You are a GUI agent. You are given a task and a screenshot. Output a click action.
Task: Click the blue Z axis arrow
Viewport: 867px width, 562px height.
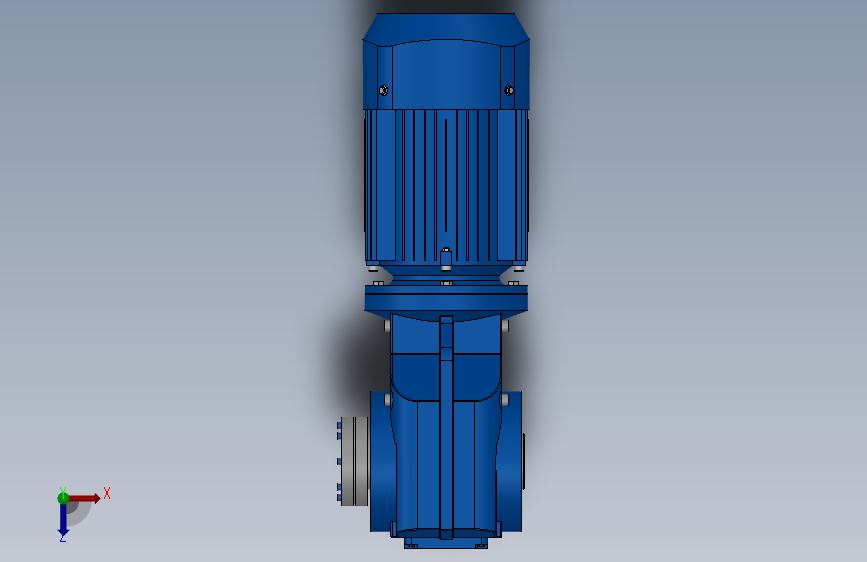pos(63,520)
